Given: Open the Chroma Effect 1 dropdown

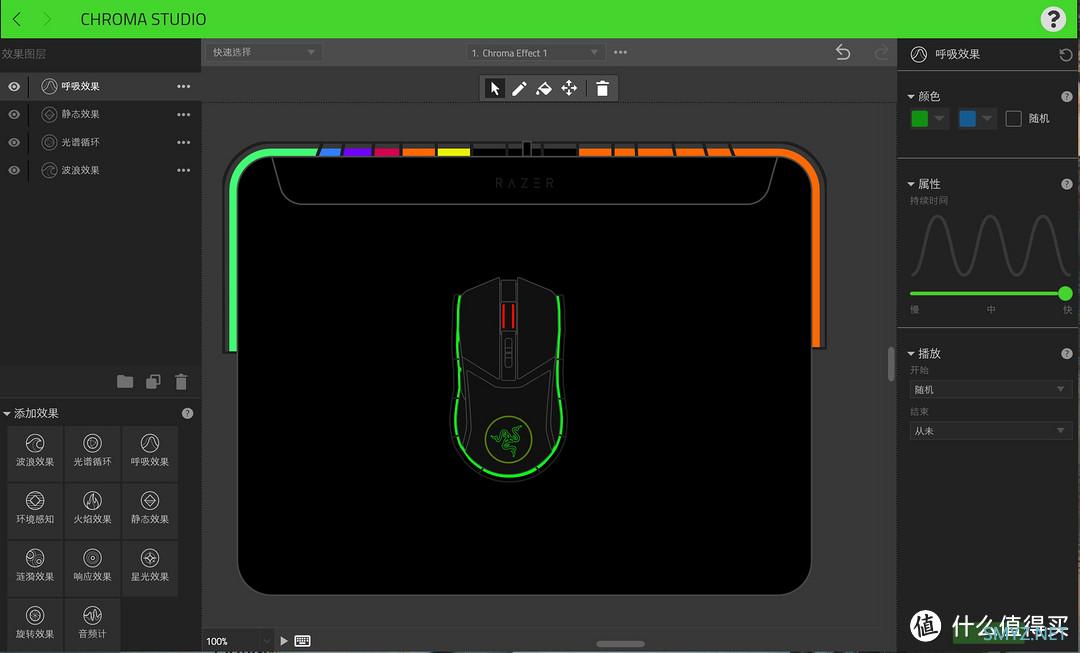Looking at the screenshot, I should tap(534, 52).
